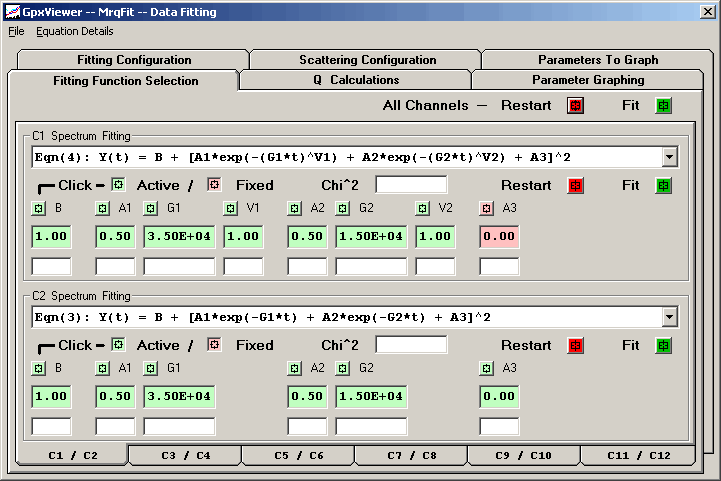
Task: Open the File menu
Action: click(16, 31)
